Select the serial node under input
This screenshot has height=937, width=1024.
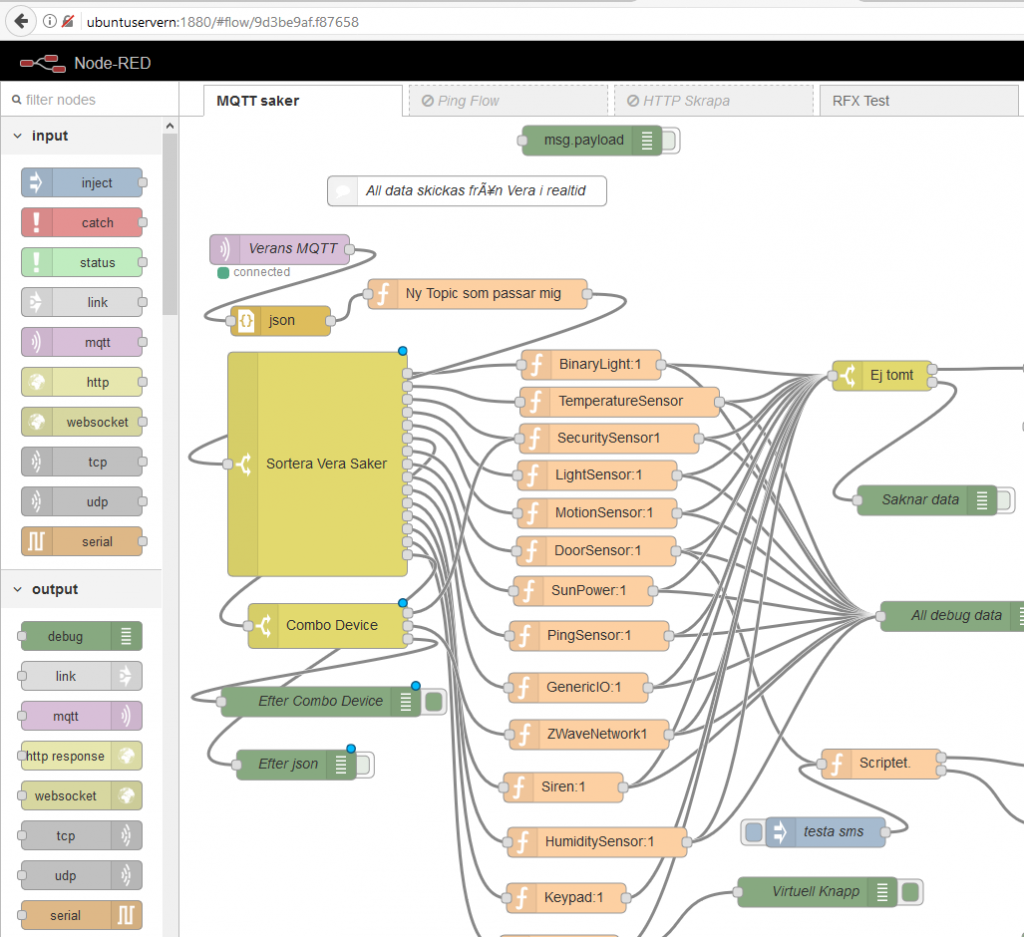coord(82,541)
